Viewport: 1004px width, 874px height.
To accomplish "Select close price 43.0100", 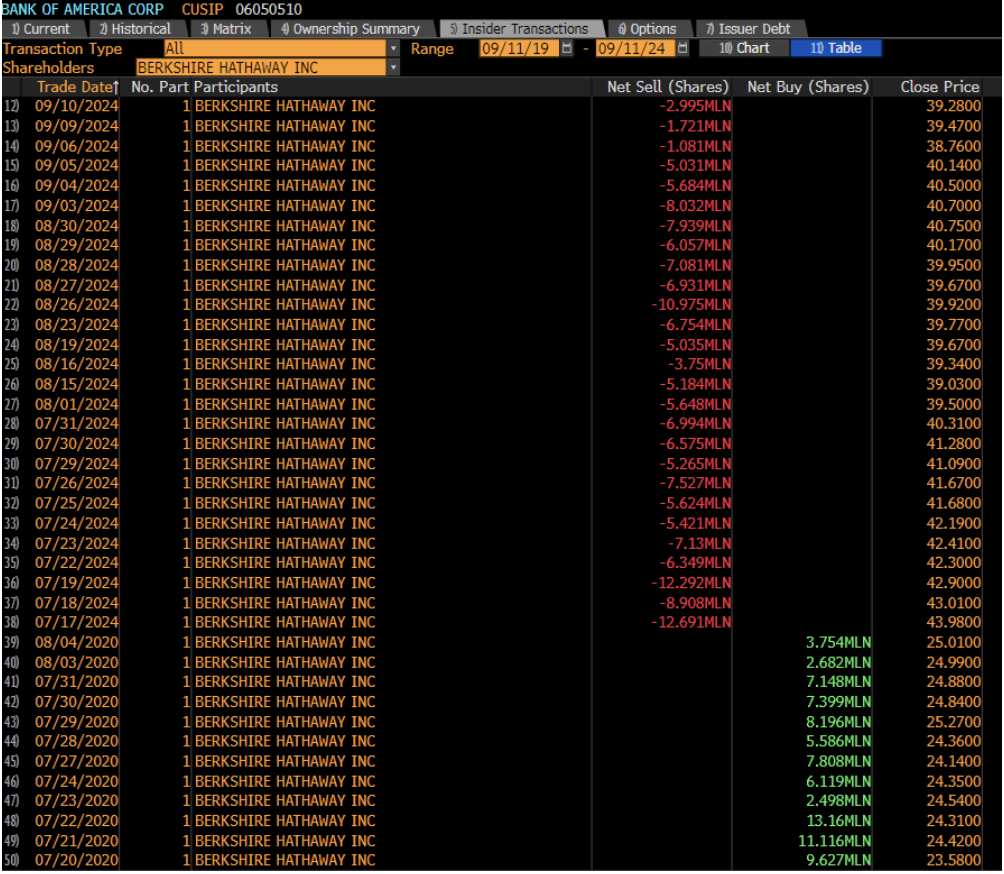I will [x=953, y=603].
